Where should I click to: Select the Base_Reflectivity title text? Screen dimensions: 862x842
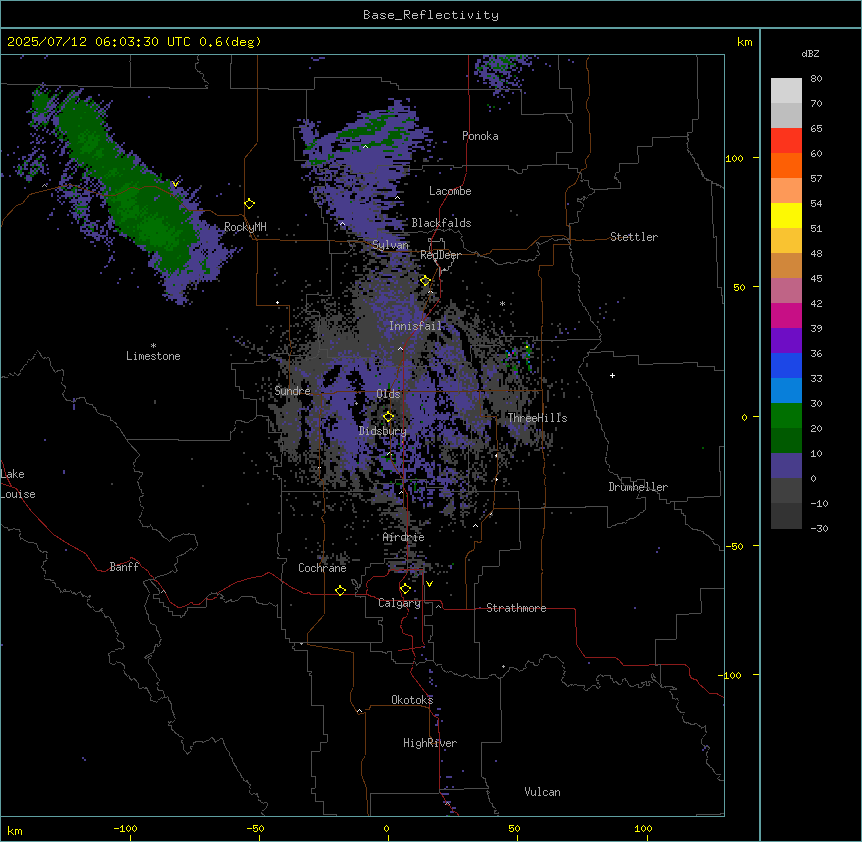(x=431, y=15)
